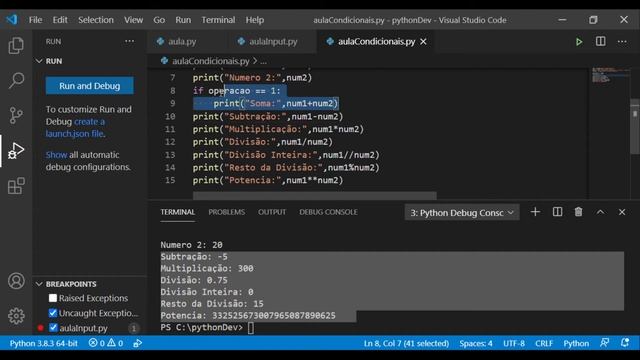Open the Python Debug Console terminal dropdown
The image size is (640, 360).
[462, 213]
